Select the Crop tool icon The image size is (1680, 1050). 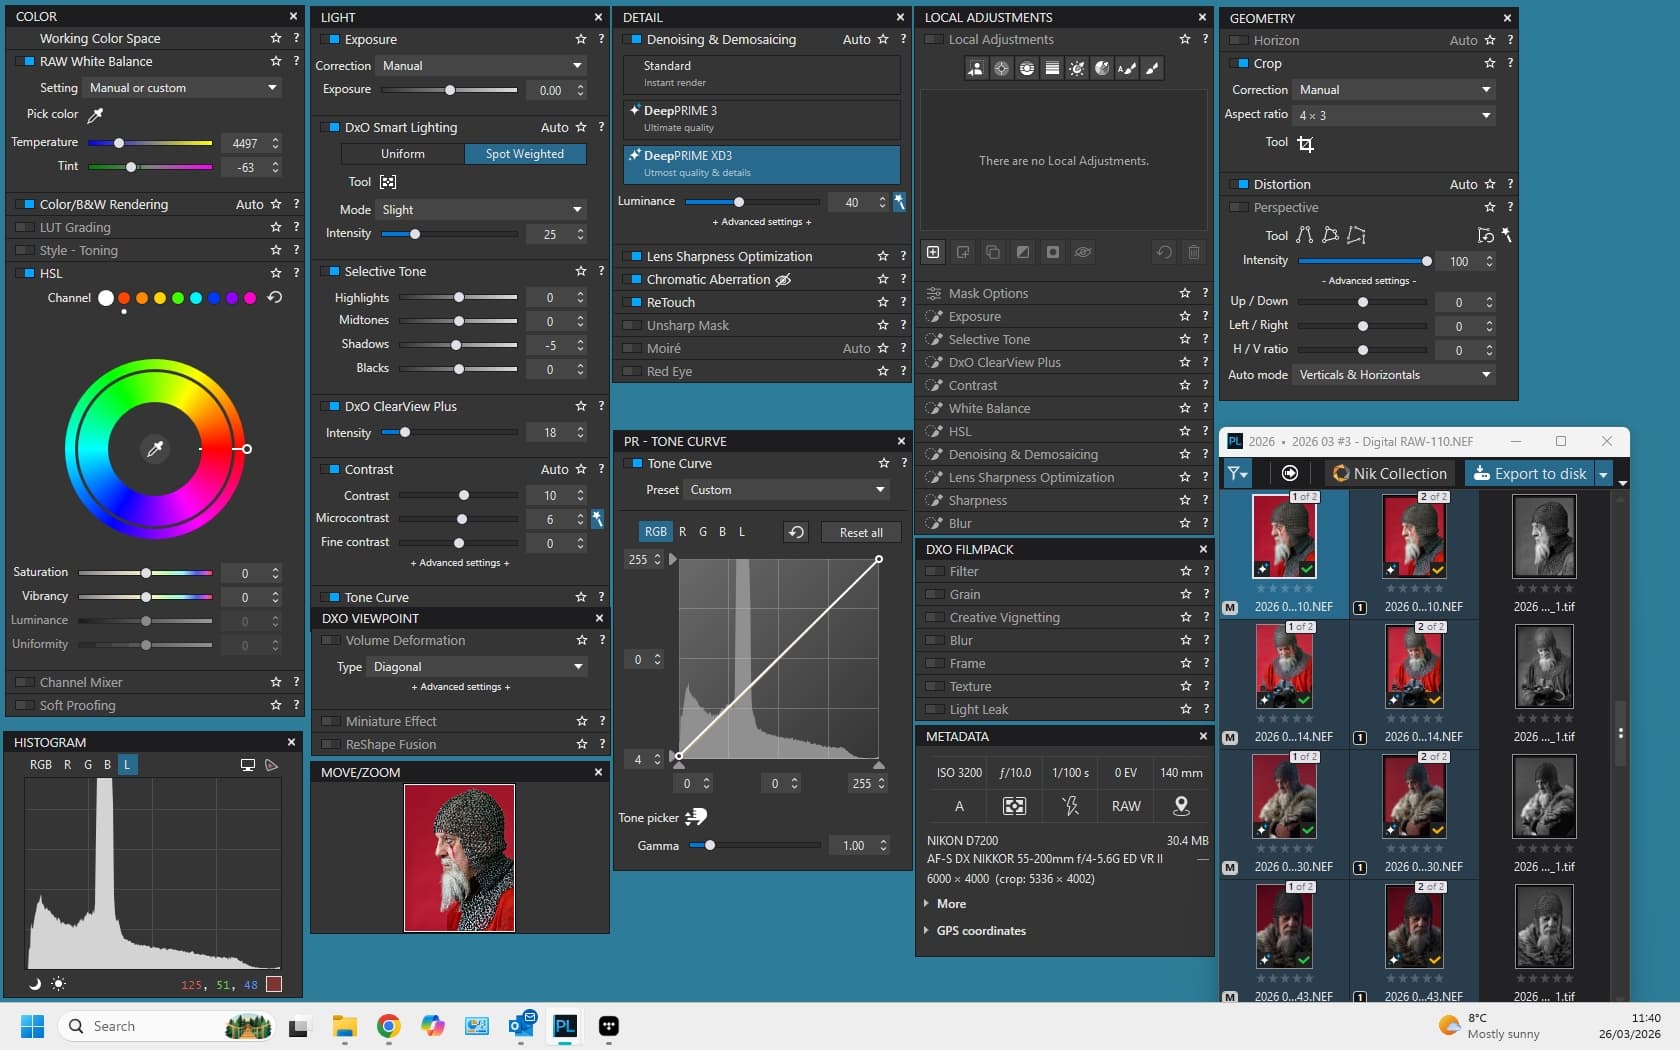[x=1305, y=144]
